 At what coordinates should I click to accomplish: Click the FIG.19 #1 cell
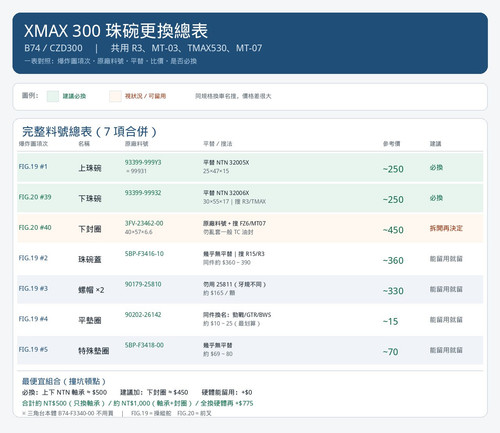pyautogui.click(x=33, y=166)
